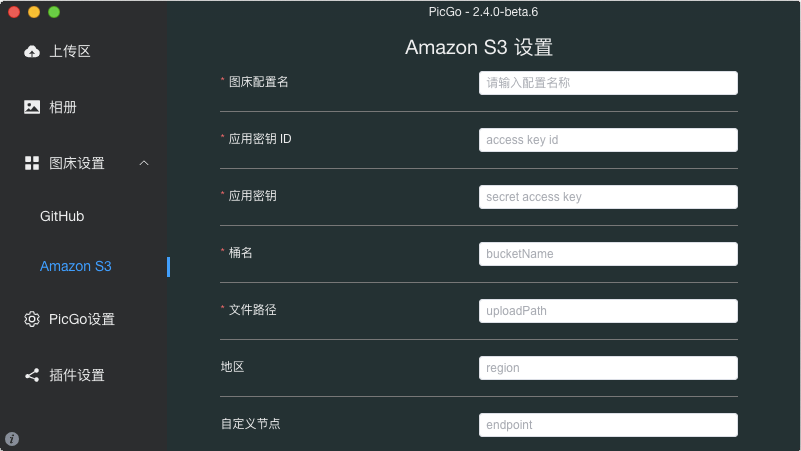This screenshot has height=451, width=801.
Task: Click the plugin settings share icon
Action: pos(32,375)
